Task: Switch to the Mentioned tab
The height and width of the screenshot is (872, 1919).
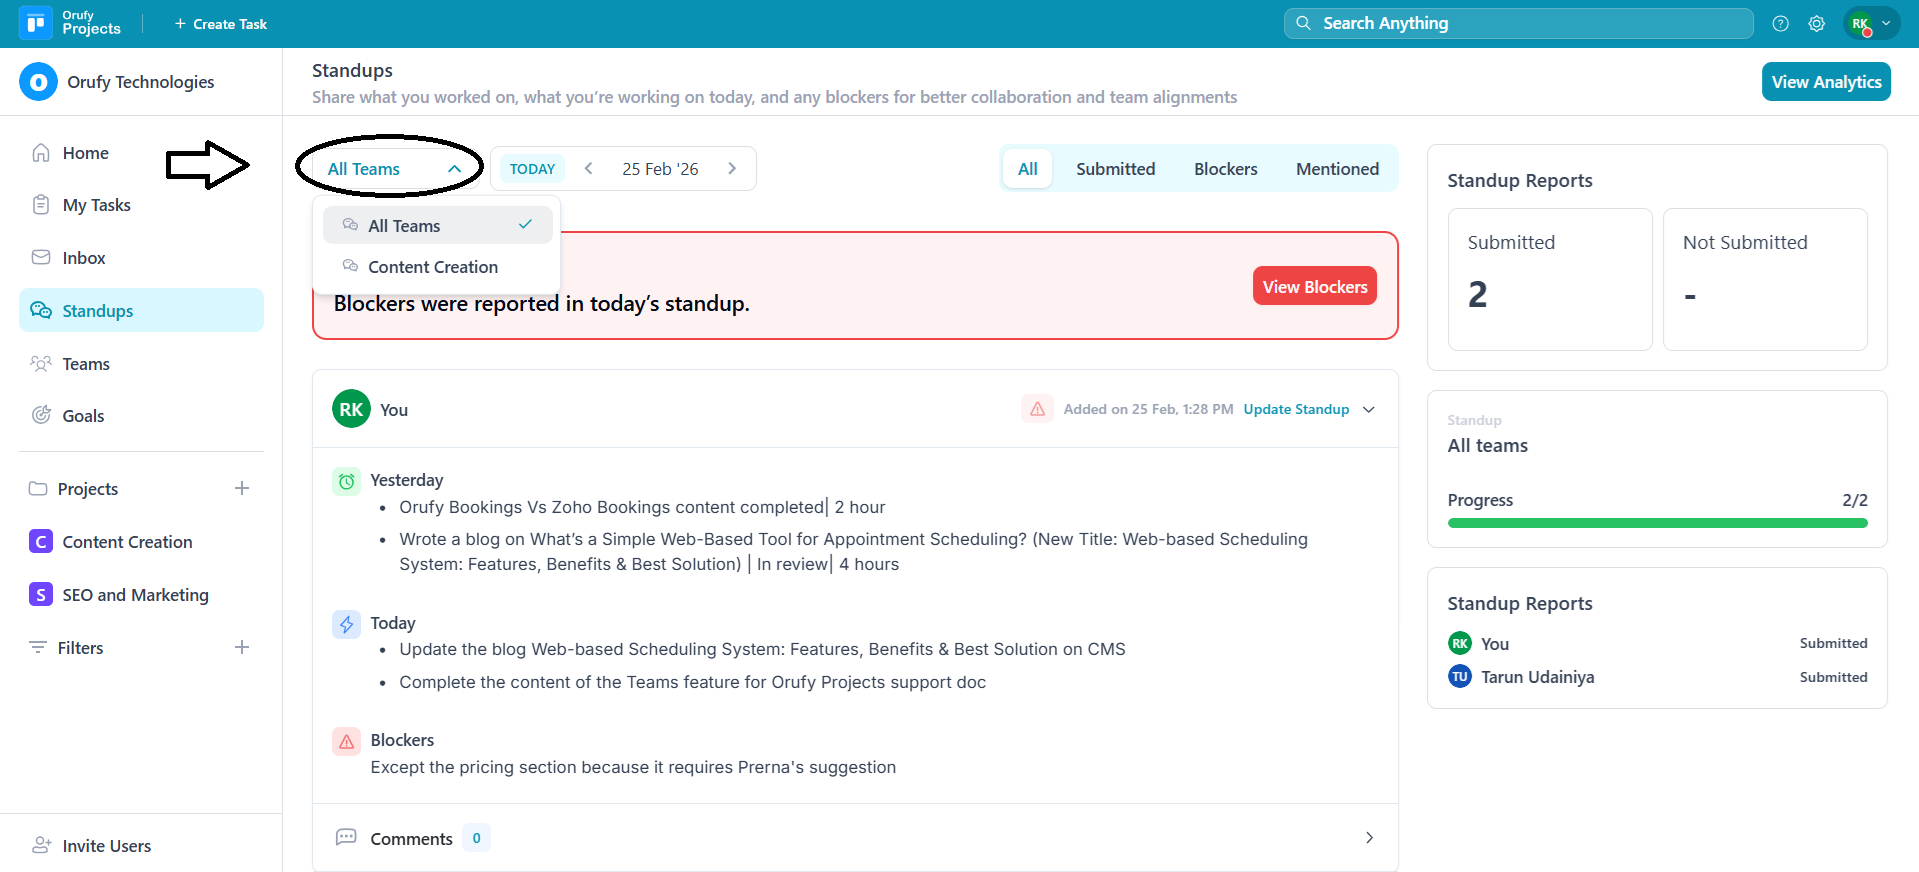Action: click(x=1337, y=169)
